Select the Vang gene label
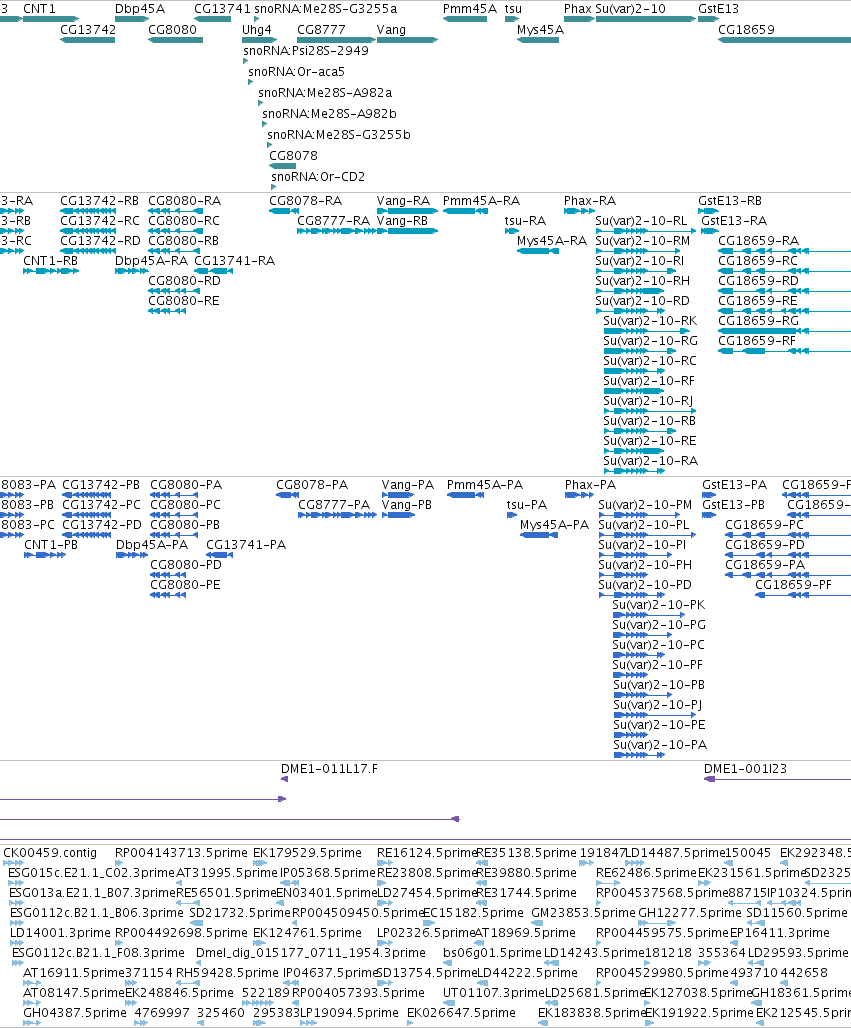This screenshot has height=1028, width=851. (391, 30)
